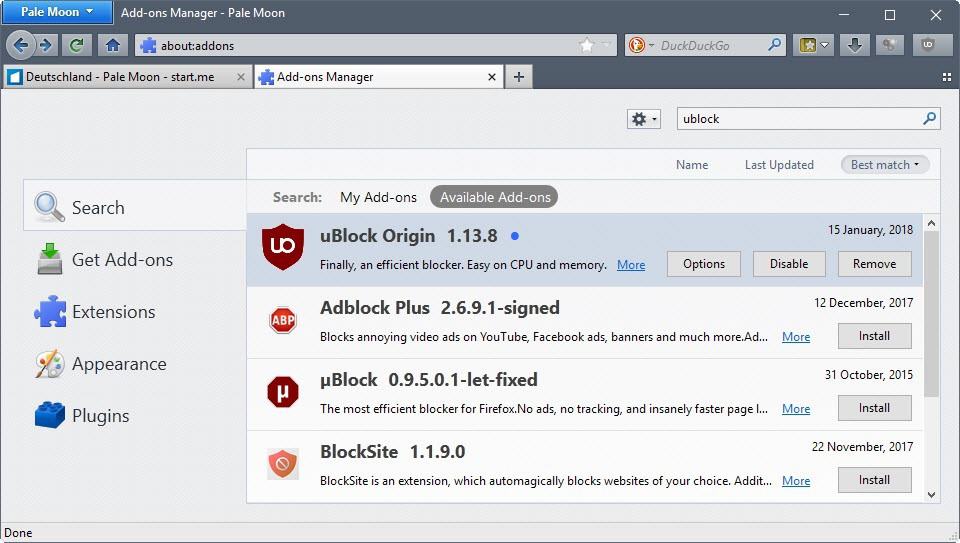
Task: Open the Pale Moon application menu
Action: 56,12
